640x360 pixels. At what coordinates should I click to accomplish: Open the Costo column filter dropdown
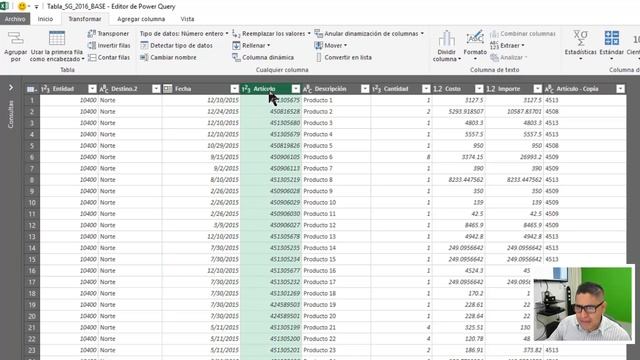(x=479, y=89)
